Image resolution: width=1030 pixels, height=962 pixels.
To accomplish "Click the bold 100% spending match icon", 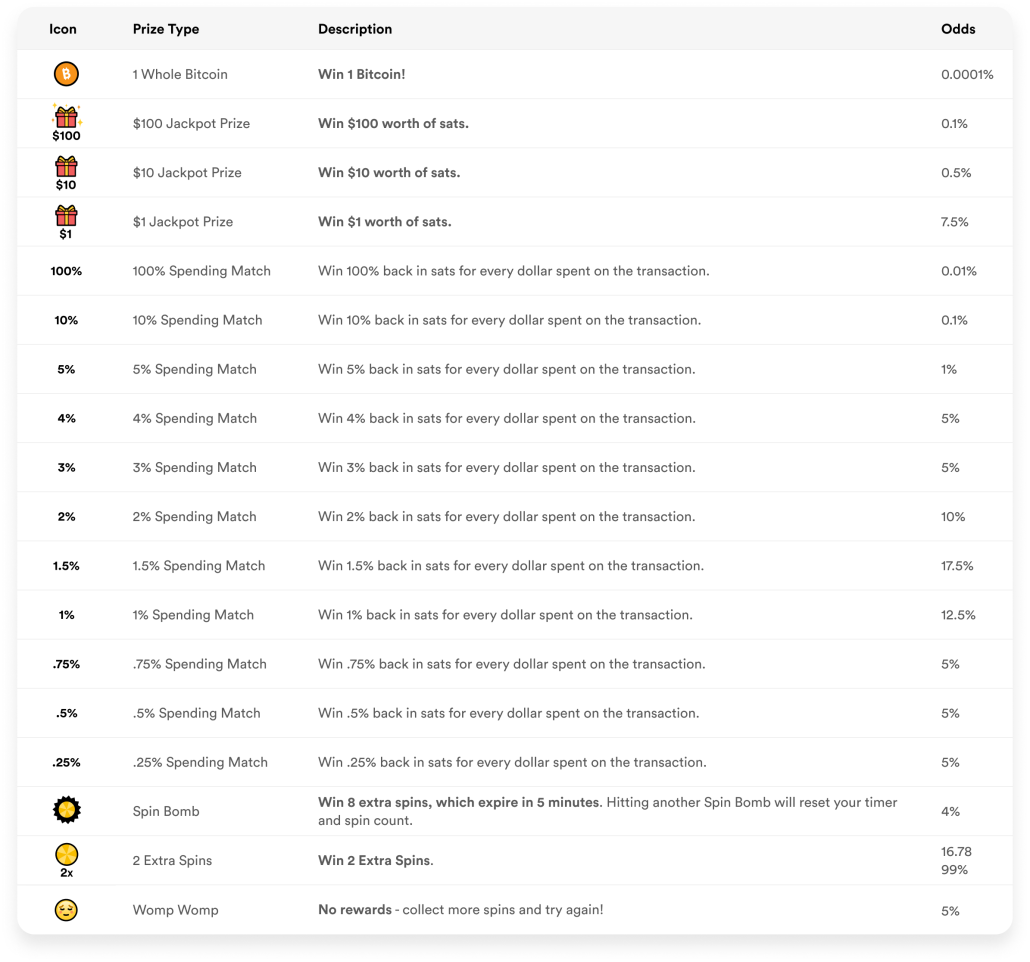I will pyautogui.click(x=66, y=271).
